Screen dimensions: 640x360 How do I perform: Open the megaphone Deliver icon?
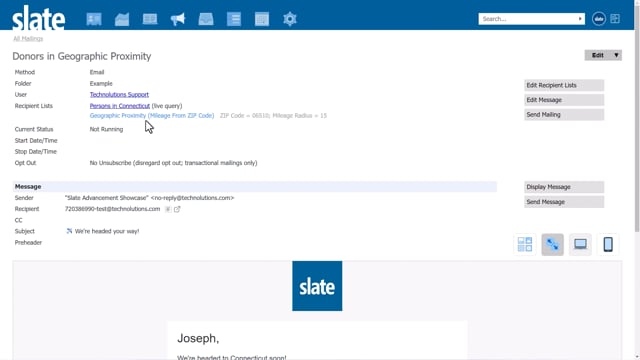[178, 19]
